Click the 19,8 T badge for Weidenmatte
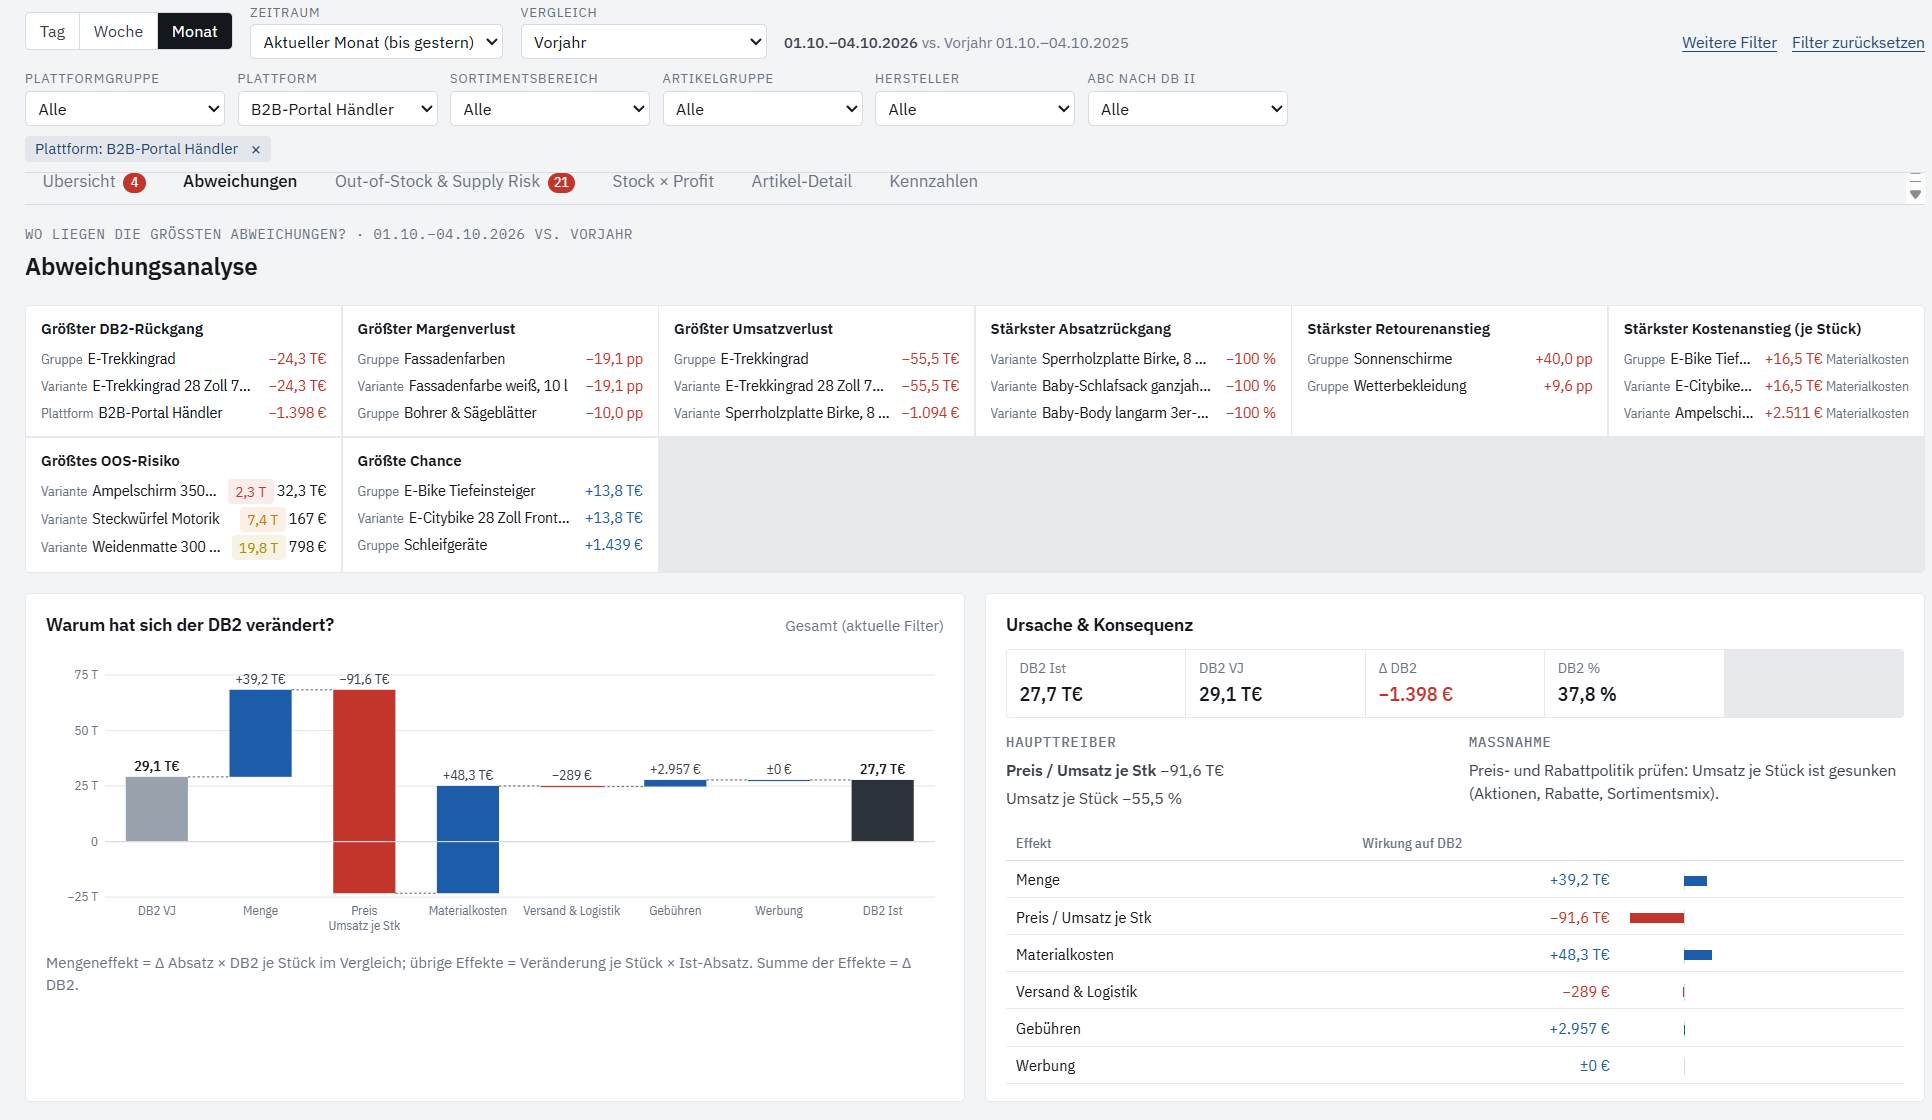Screen dimensions: 1932x1120 coord(258,548)
